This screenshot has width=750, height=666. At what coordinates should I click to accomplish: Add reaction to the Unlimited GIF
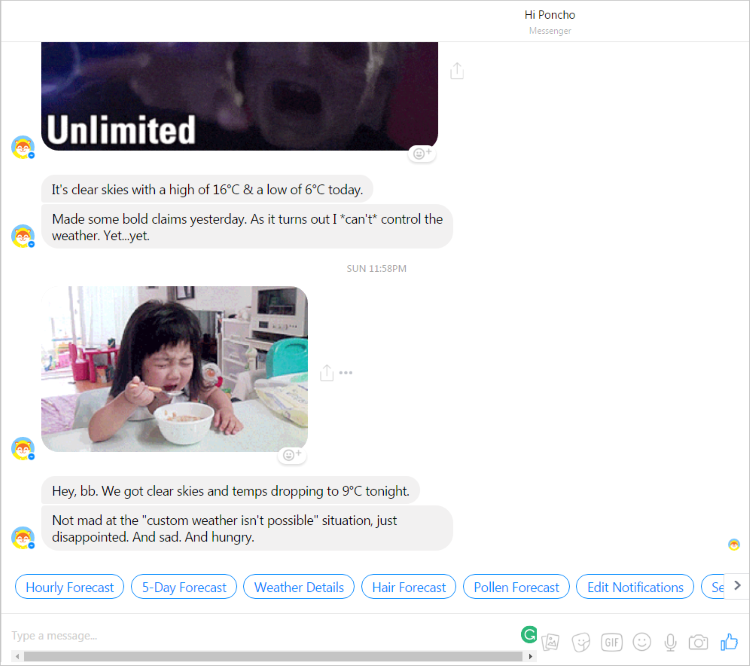coord(422,154)
